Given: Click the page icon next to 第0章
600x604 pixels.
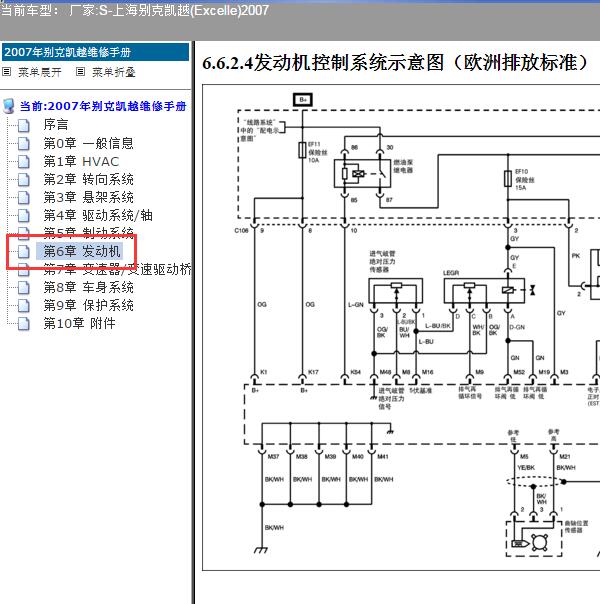Looking at the screenshot, I should [x=24, y=144].
